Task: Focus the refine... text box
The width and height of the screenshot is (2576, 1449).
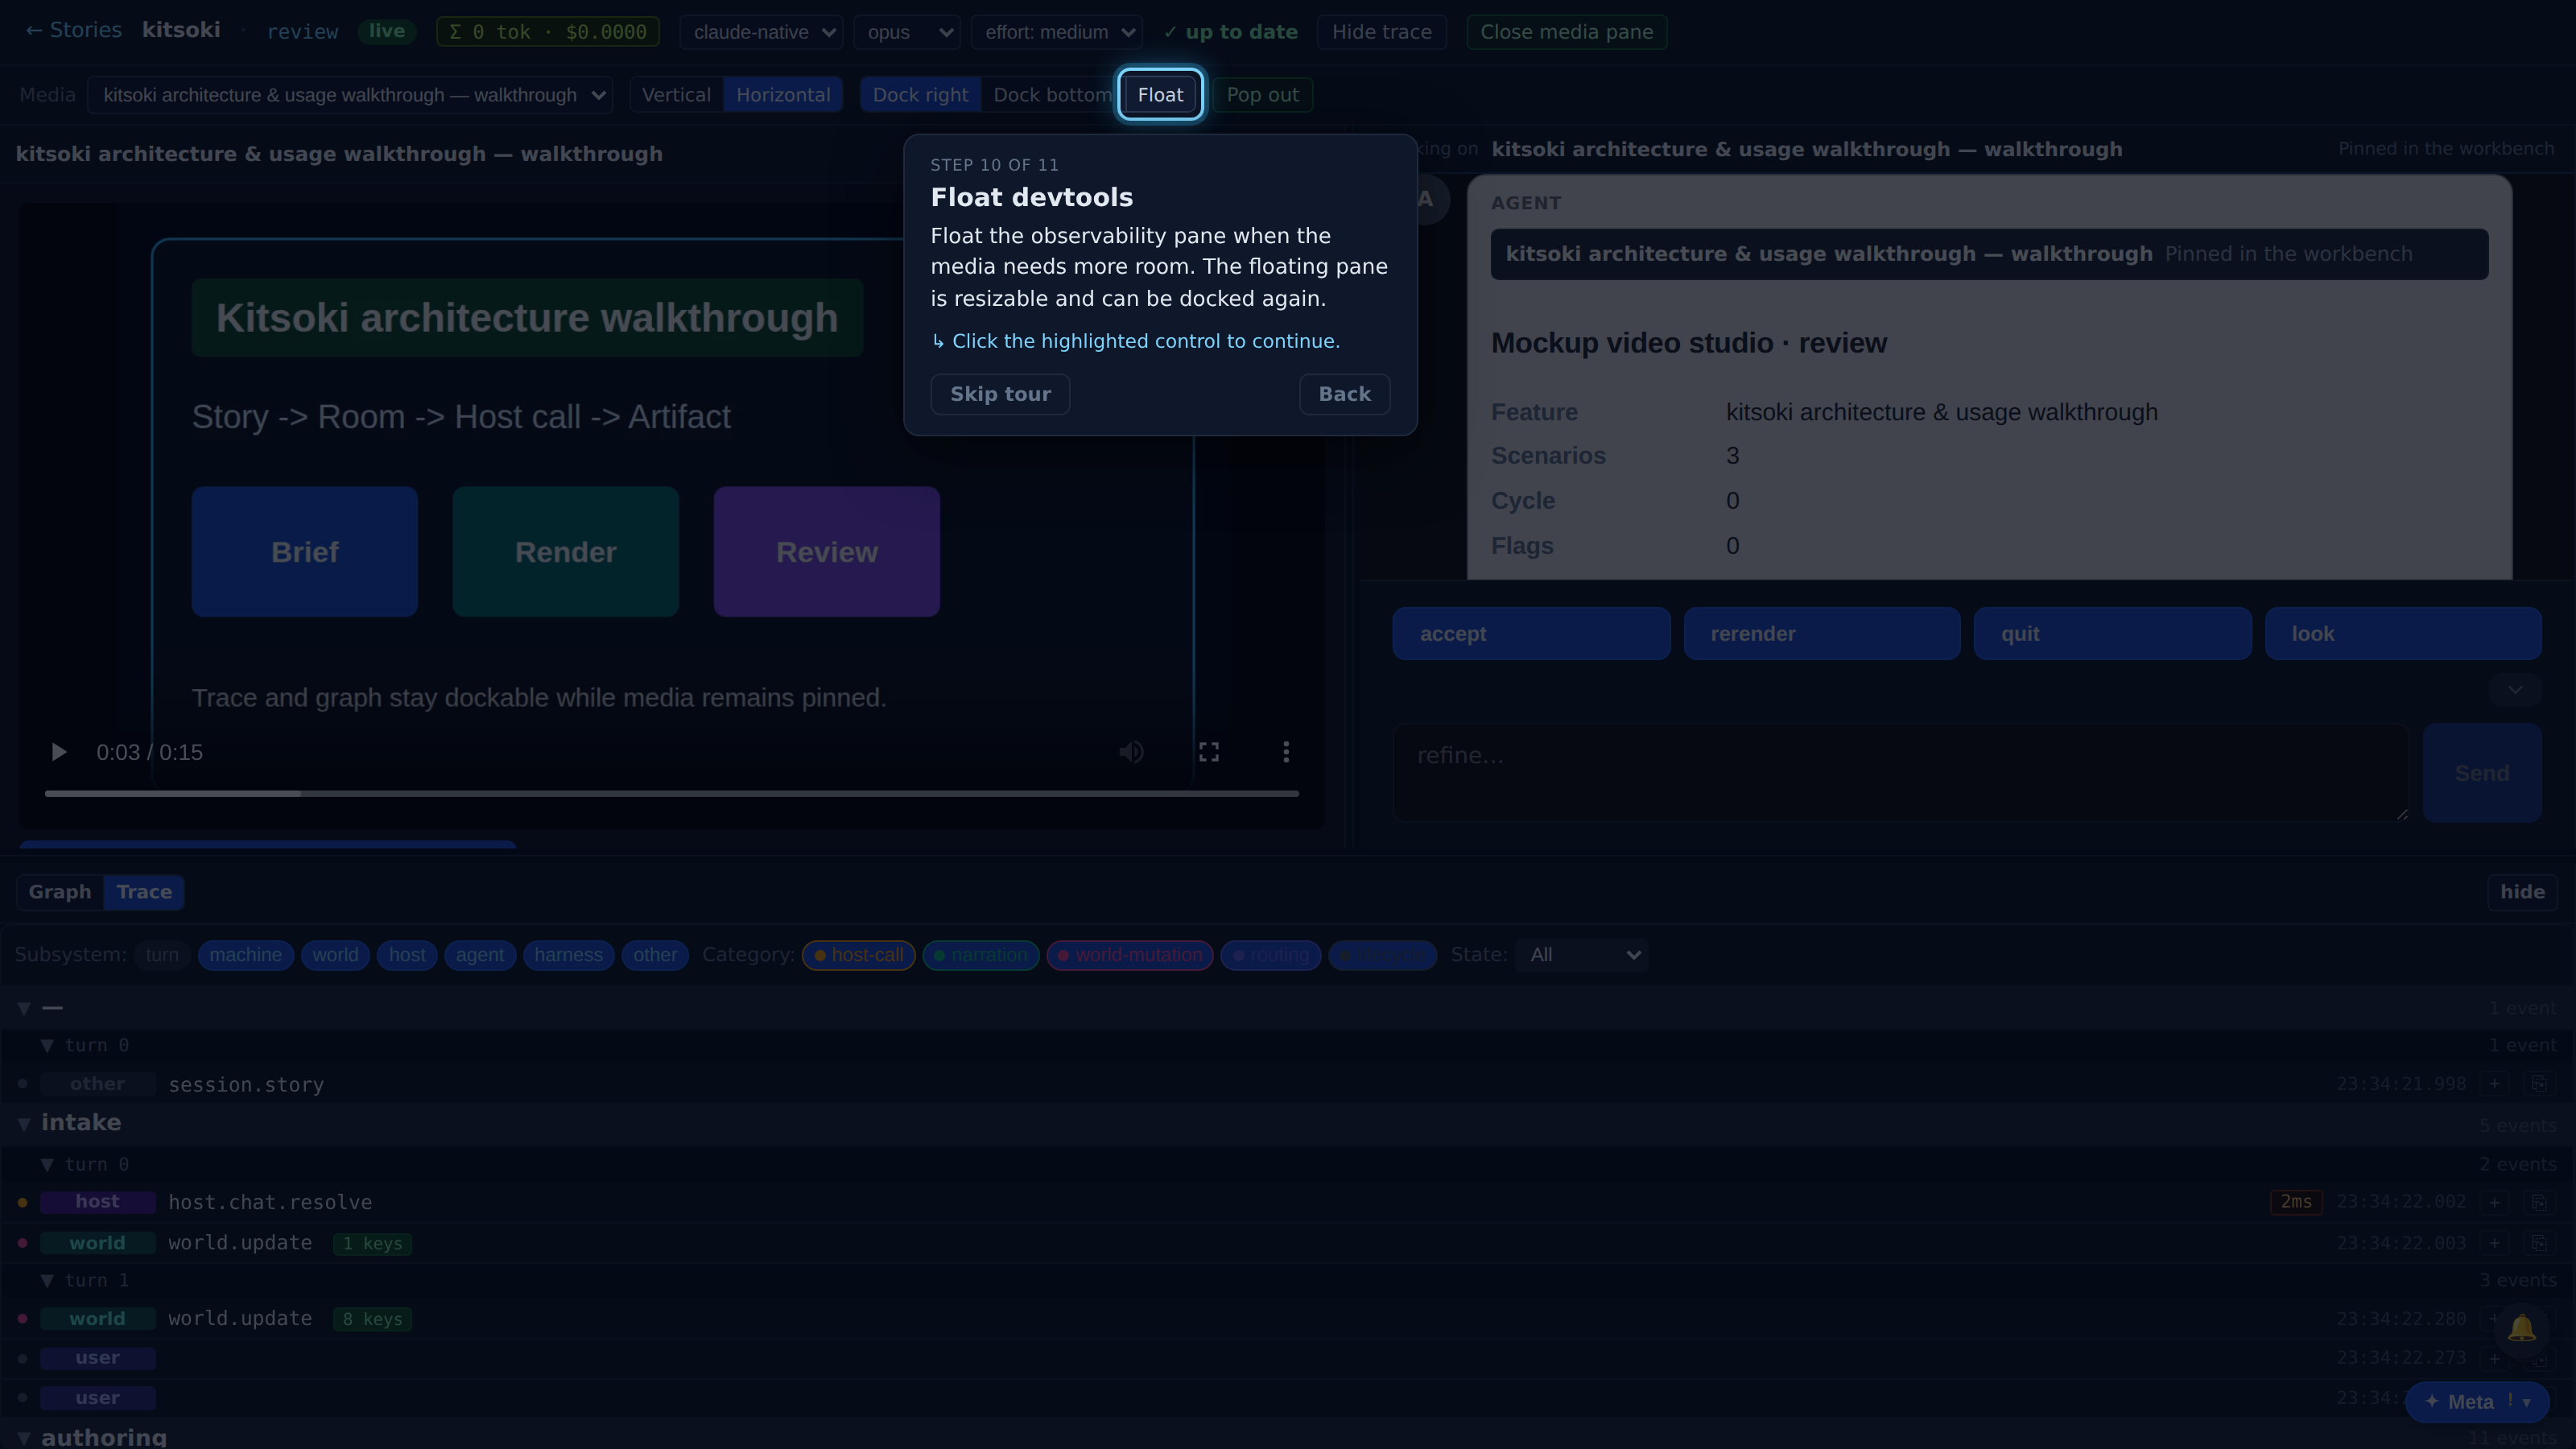Action: [x=1901, y=773]
